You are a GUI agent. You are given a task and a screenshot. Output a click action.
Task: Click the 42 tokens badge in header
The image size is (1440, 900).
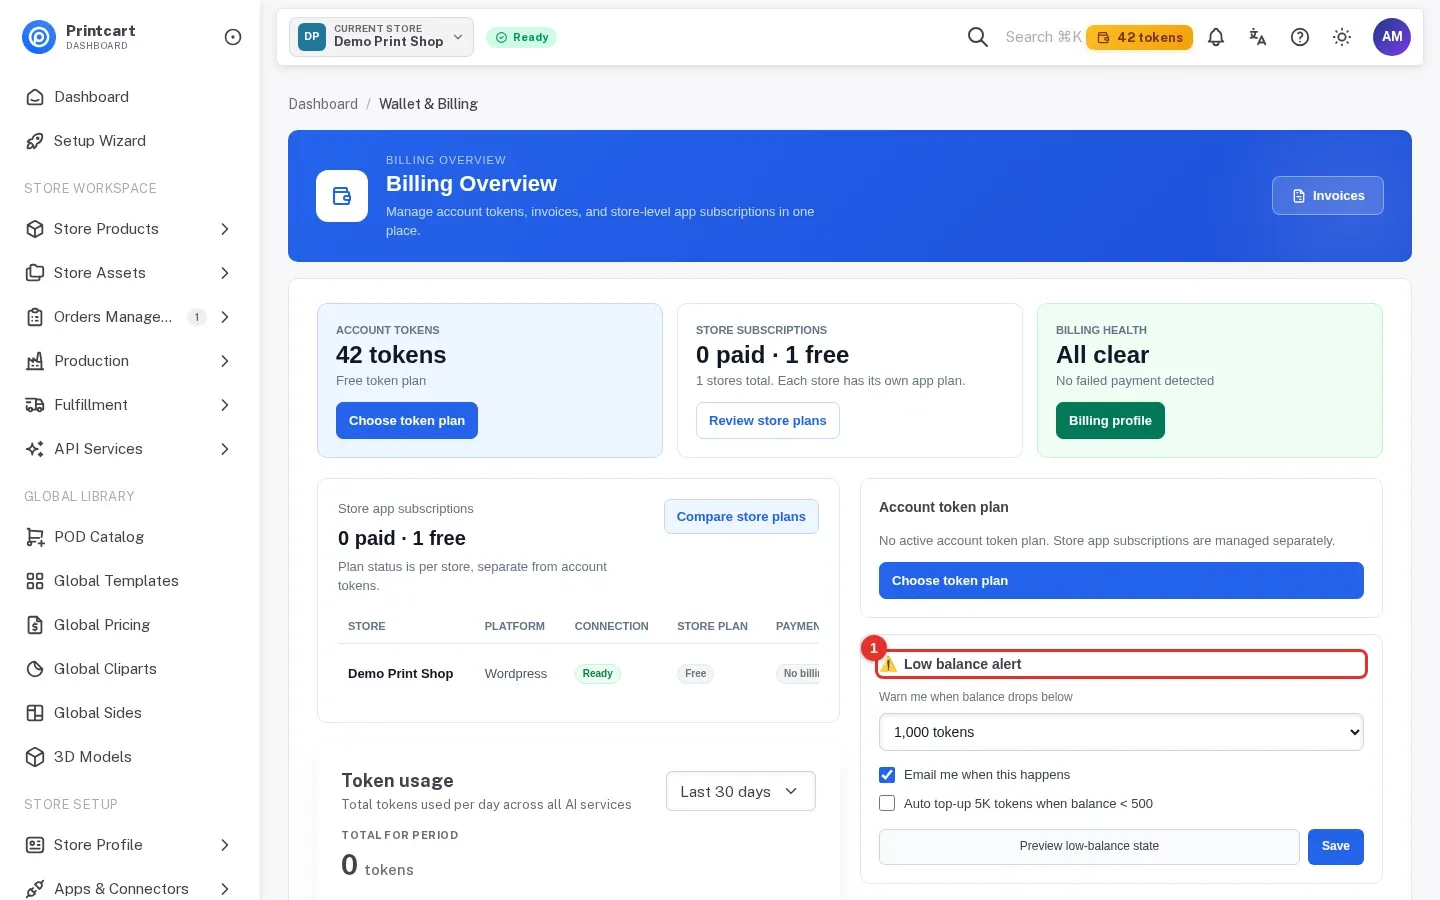point(1139,37)
